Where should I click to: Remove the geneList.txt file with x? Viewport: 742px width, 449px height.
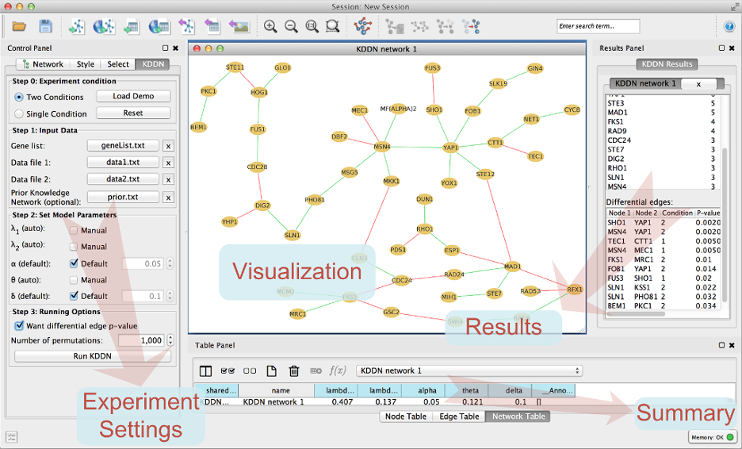click(168, 145)
